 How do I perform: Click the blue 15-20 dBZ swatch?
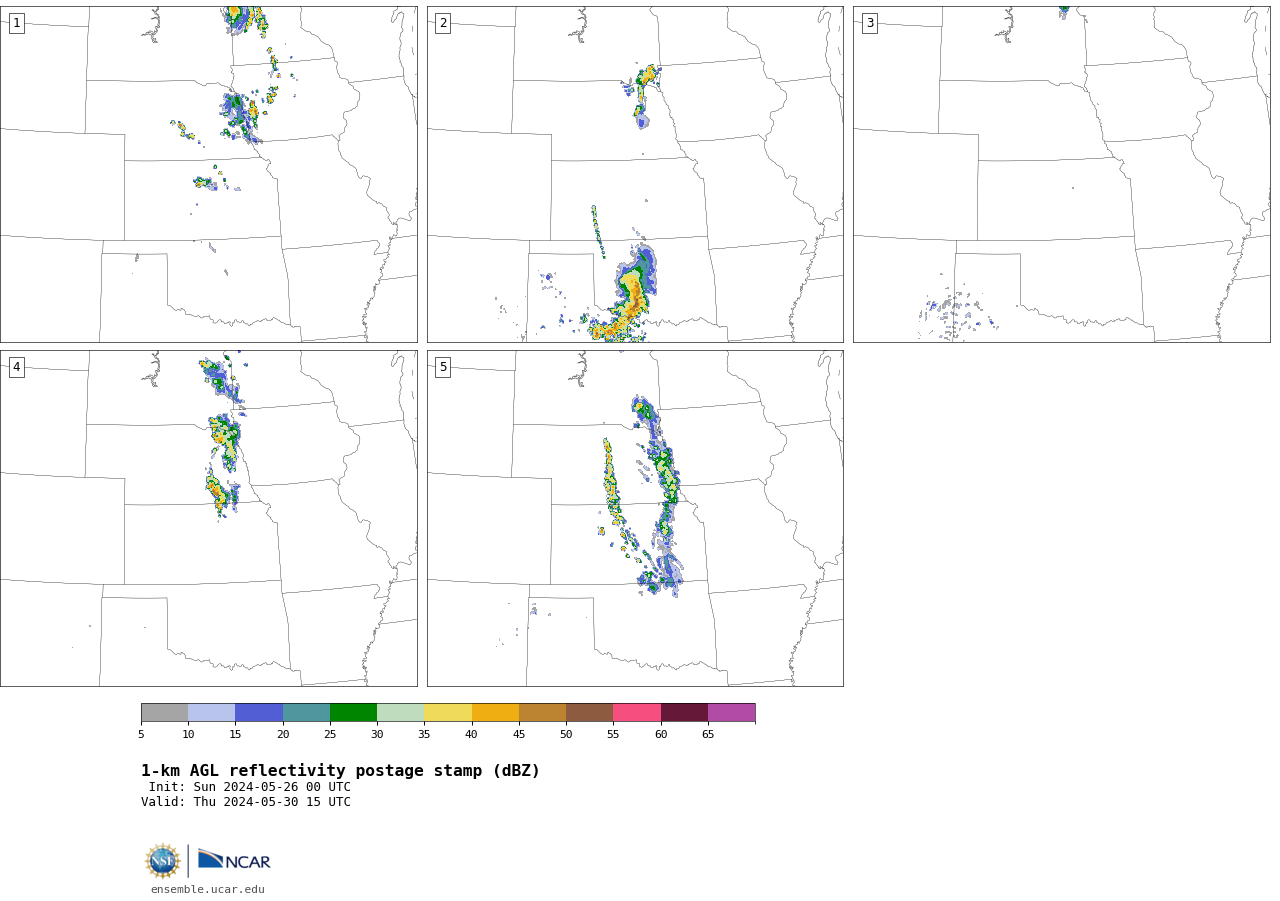pos(259,713)
